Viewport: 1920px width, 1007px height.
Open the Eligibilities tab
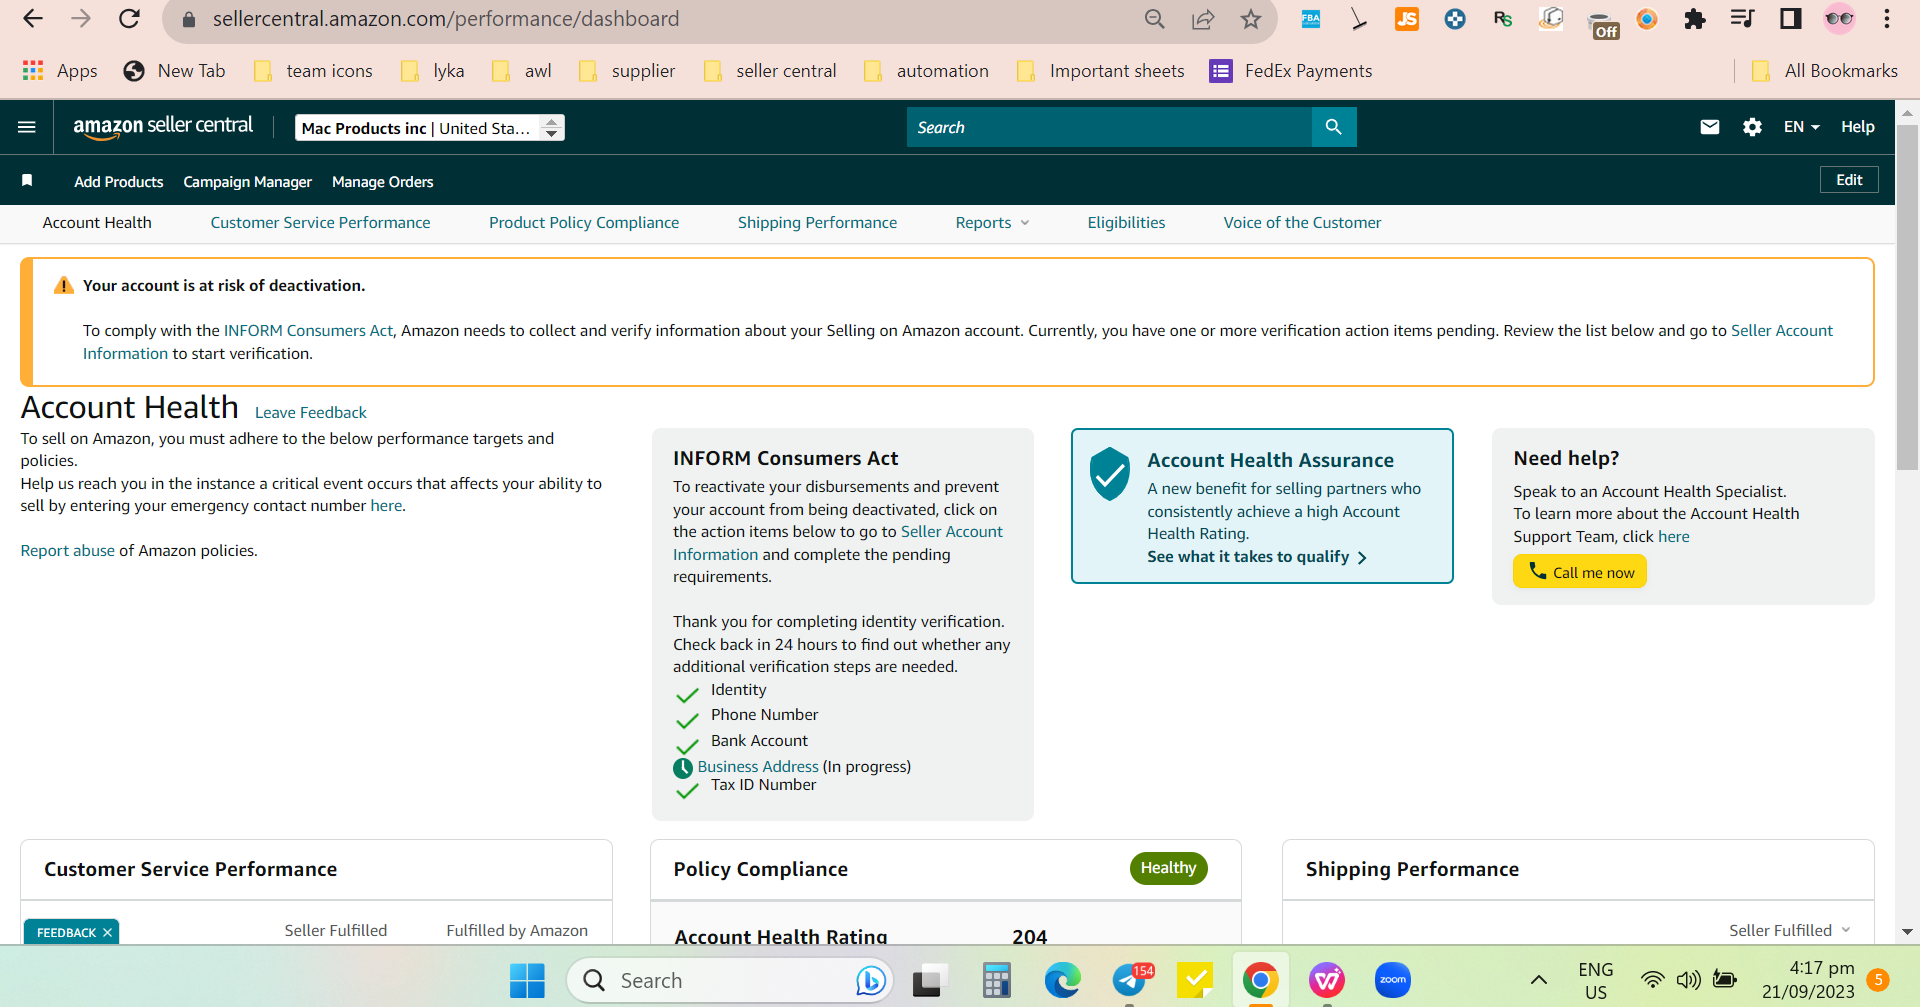tap(1126, 223)
